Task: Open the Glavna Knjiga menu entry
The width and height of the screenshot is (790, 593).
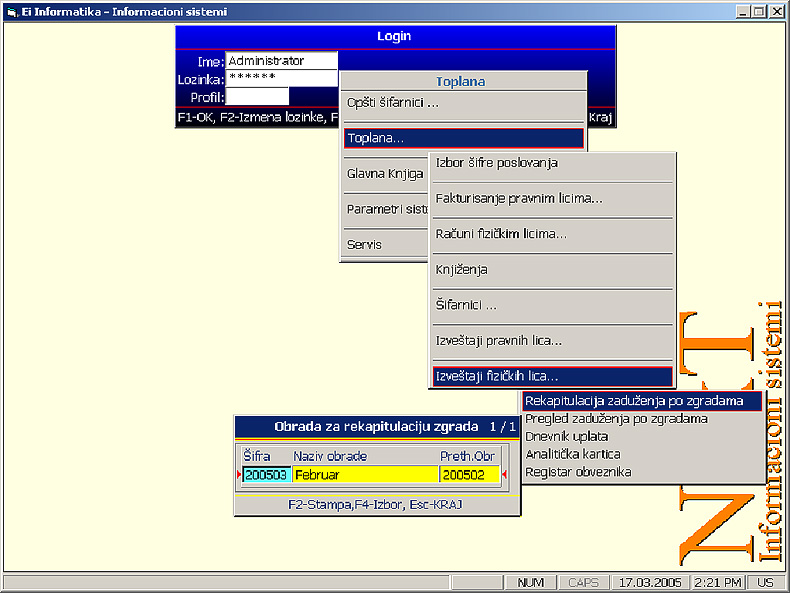Action: pos(384,173)
